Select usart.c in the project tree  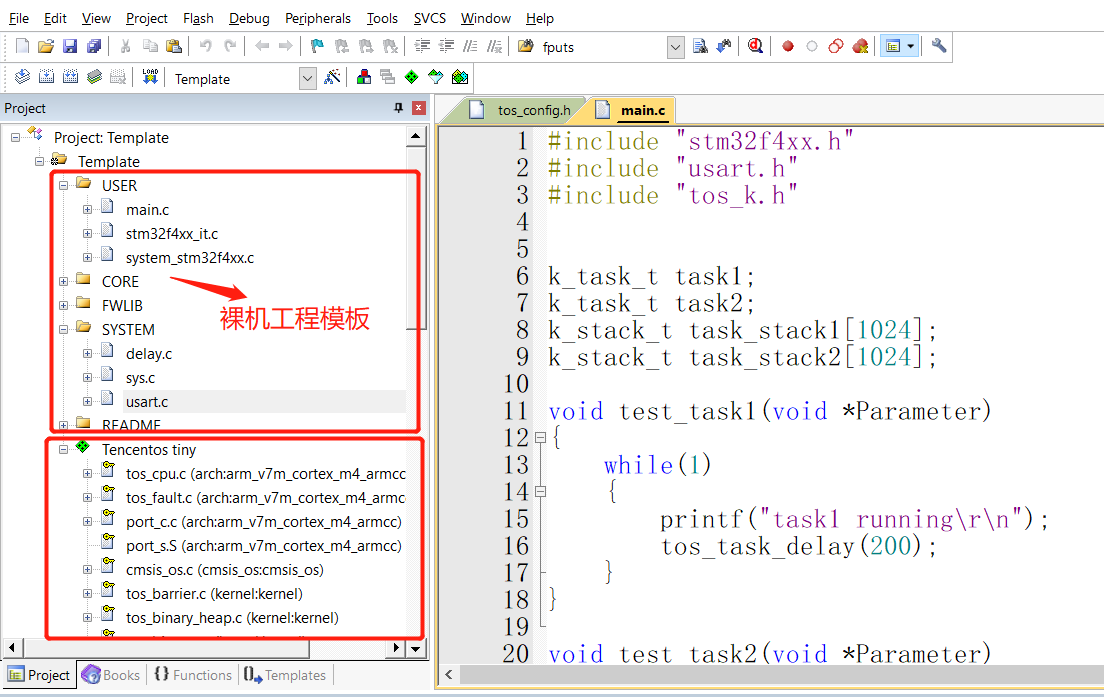147,402
